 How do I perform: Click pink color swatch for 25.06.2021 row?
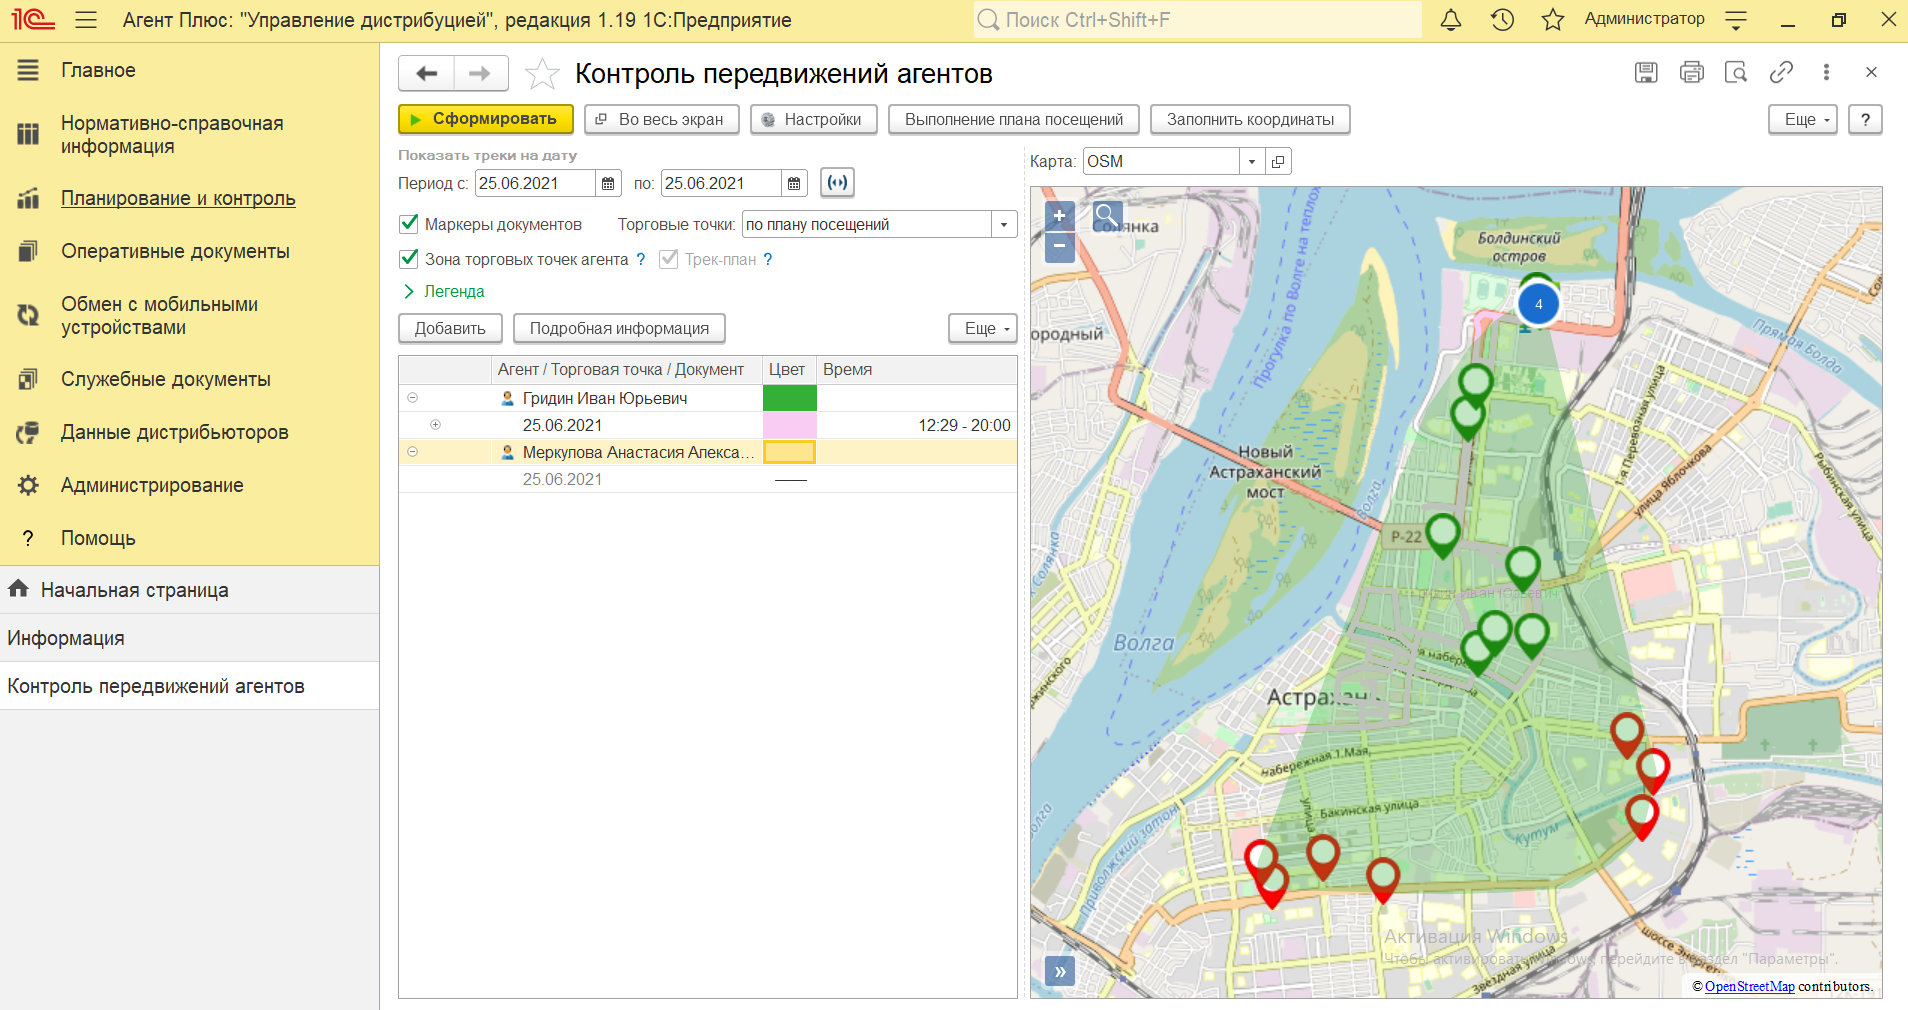point(790,425)
